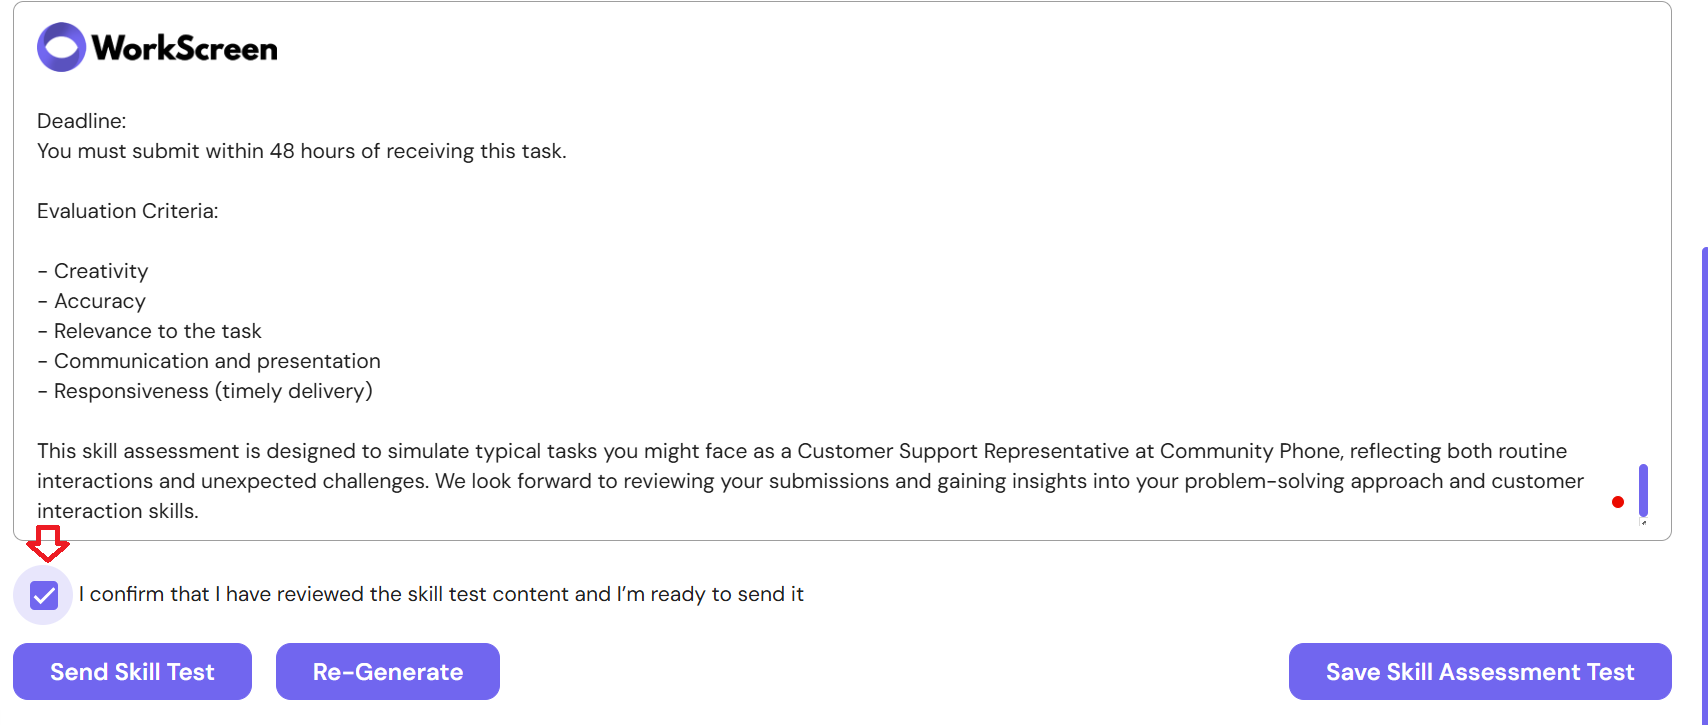Click the purple scrollbar thumb inside text area

coord(1643,490)
